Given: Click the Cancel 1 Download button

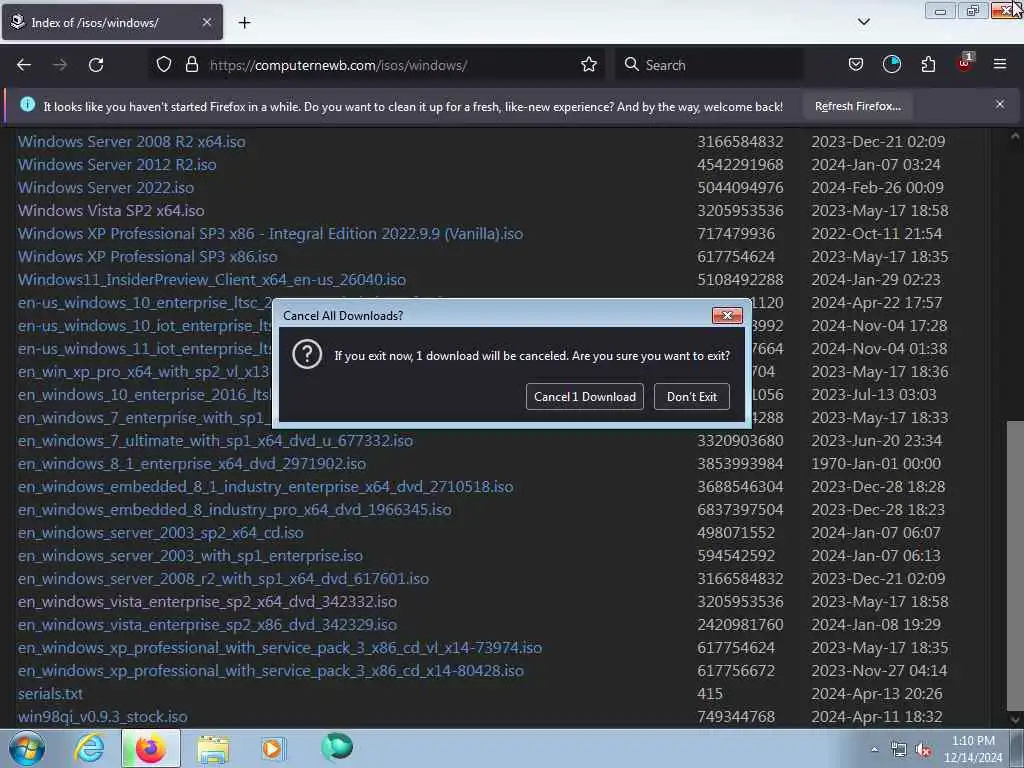Looking at the screenshot, I should tap(584, 396).
